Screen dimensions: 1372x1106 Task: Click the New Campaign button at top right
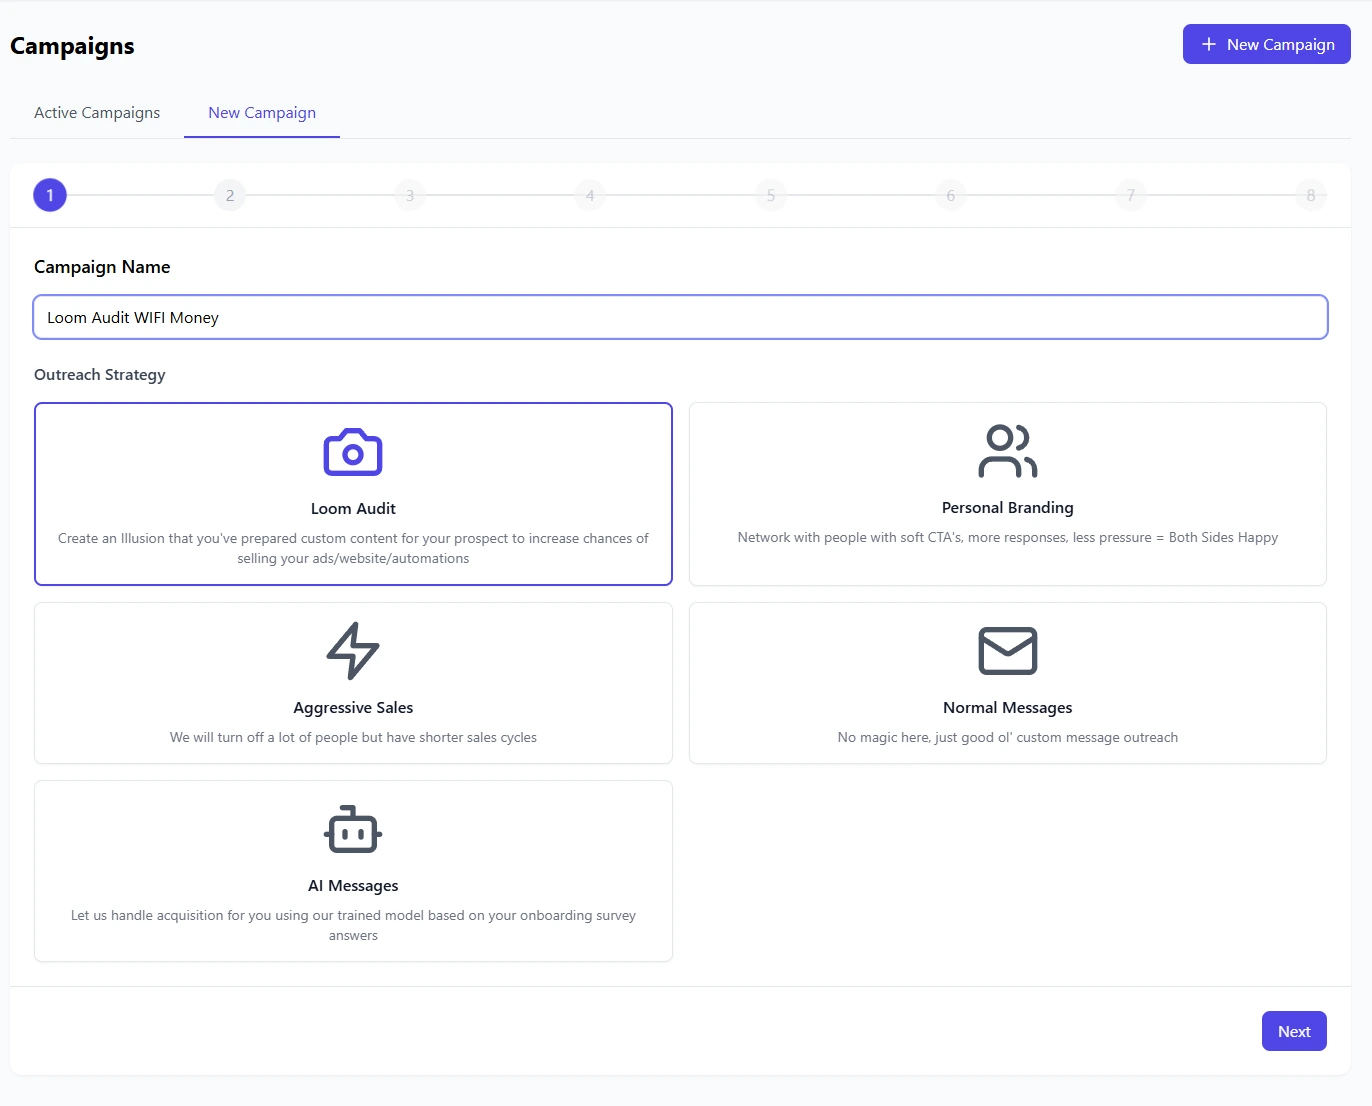pyautogui.click(x=1267, y=44)
